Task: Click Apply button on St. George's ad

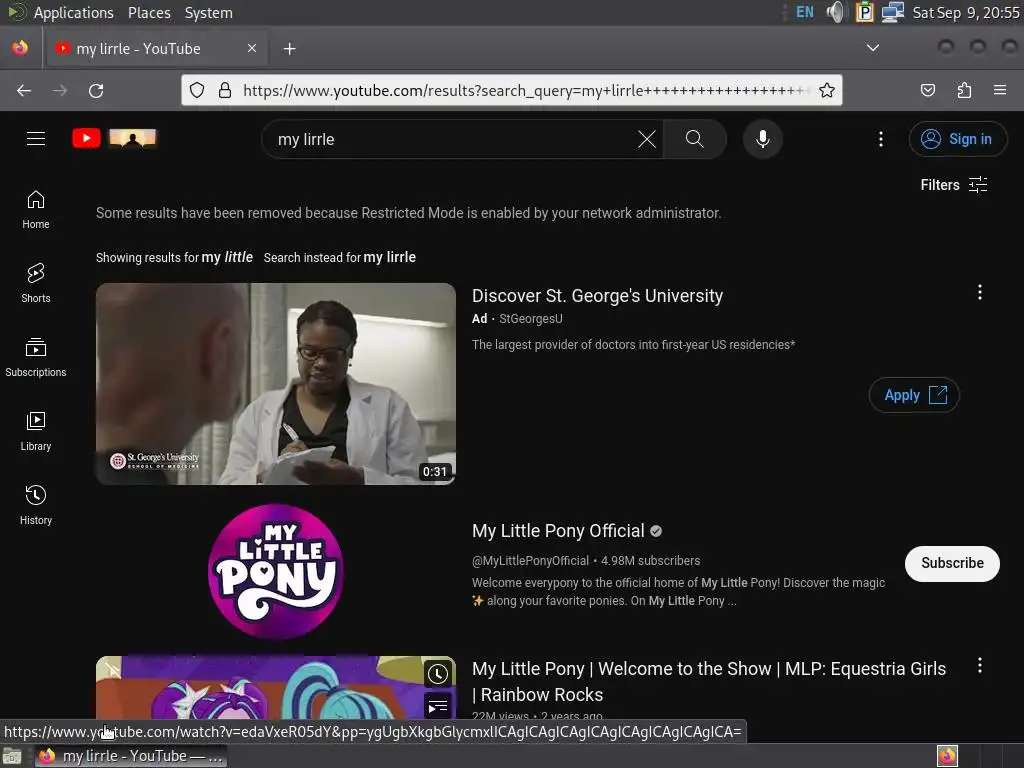Action: tap(914, 395)
